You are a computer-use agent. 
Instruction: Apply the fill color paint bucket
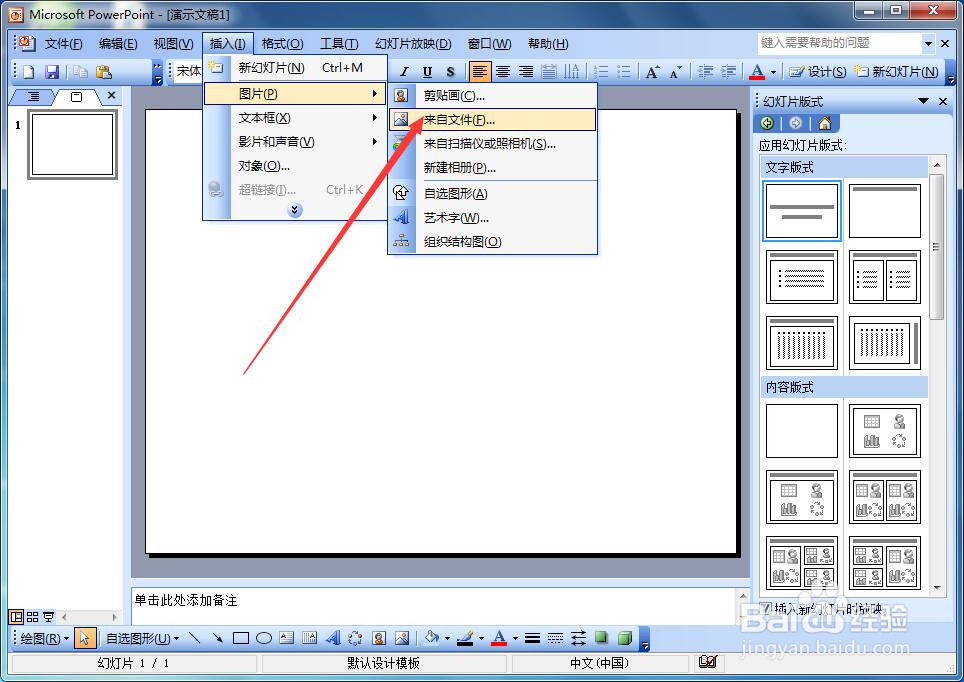tap(432, 638)
